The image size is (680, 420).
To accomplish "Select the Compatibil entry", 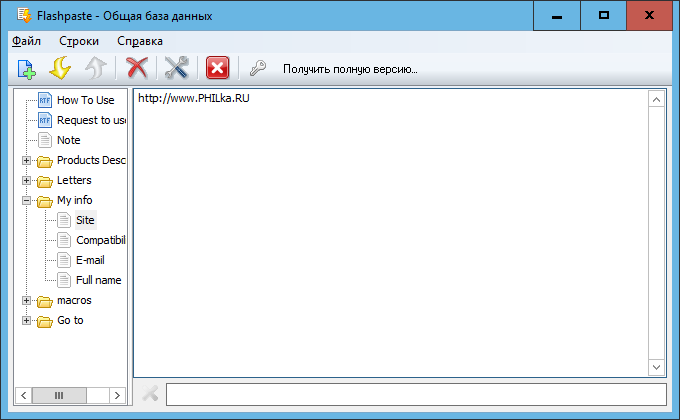I will click(101, 240).
